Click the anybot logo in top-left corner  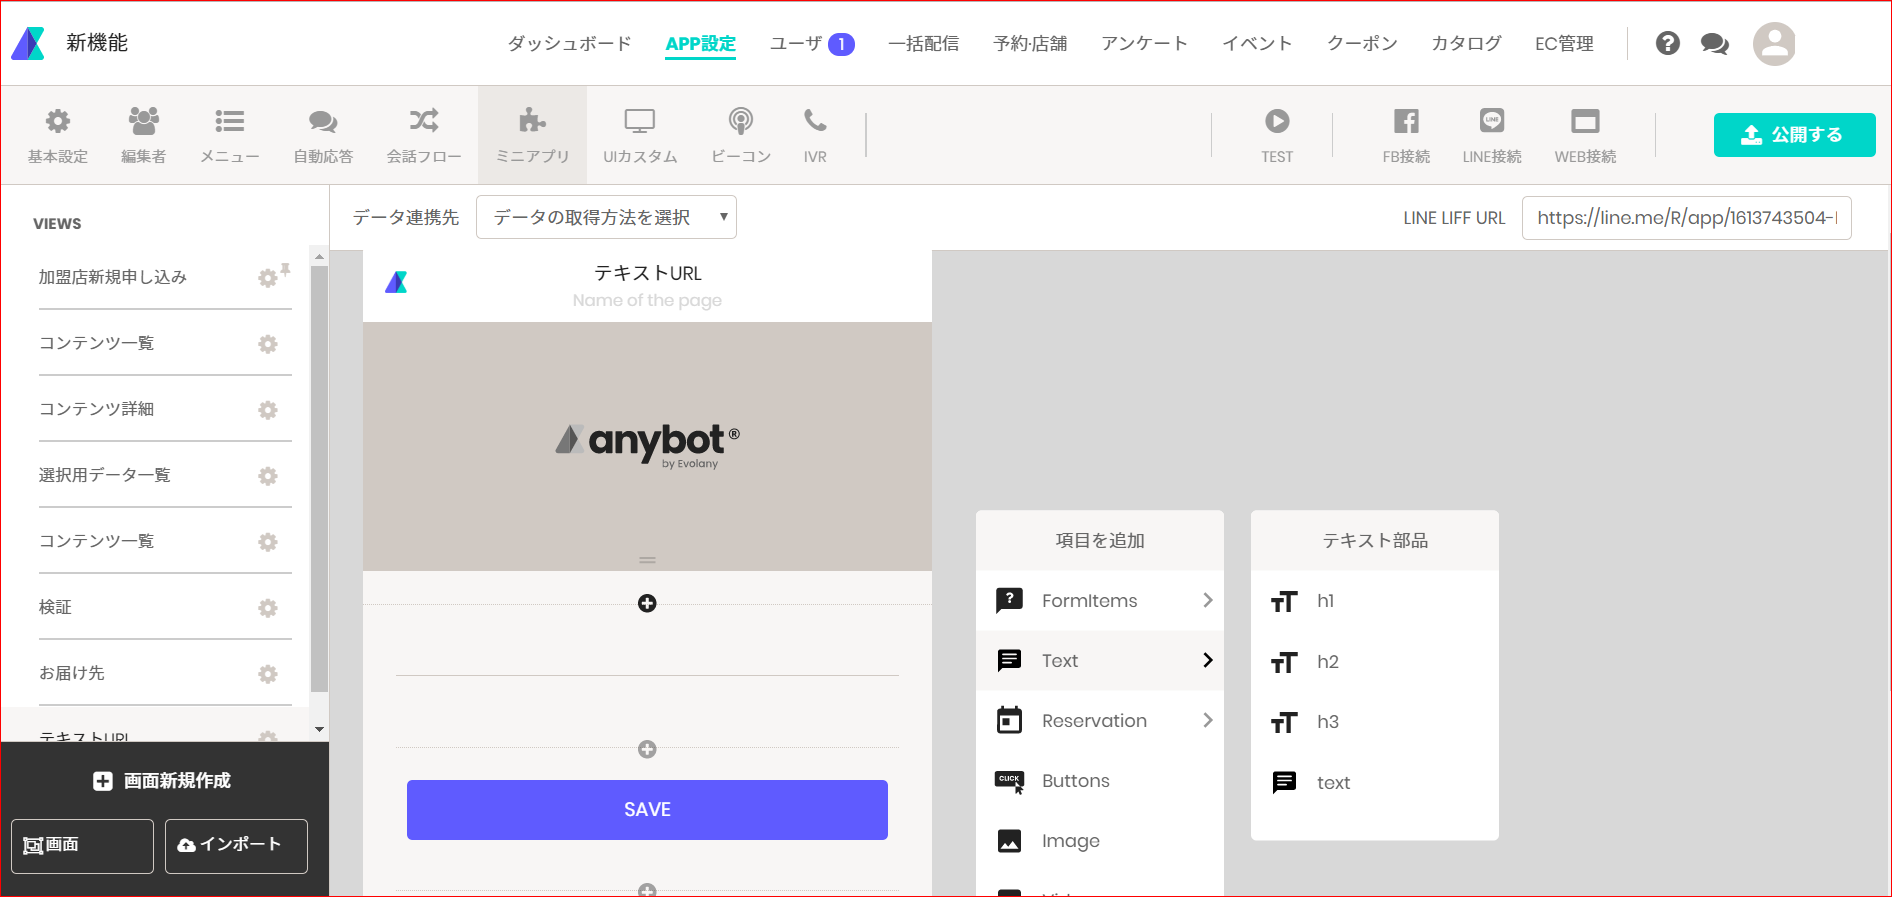pos(28,43)
